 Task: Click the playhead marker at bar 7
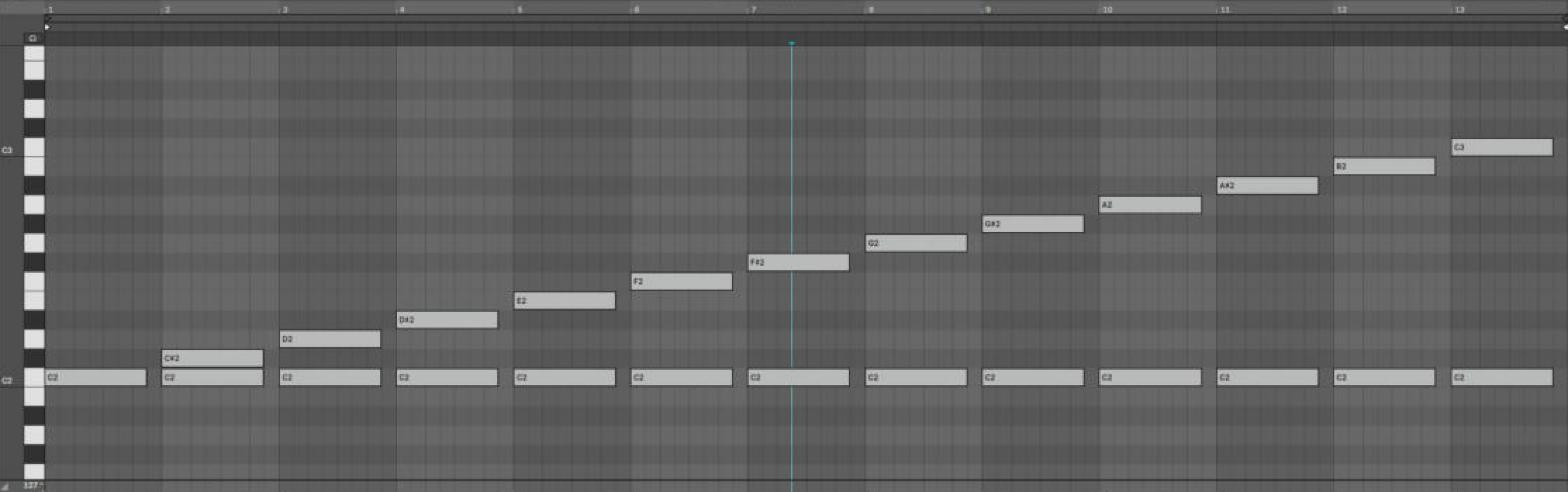[791, 43]
